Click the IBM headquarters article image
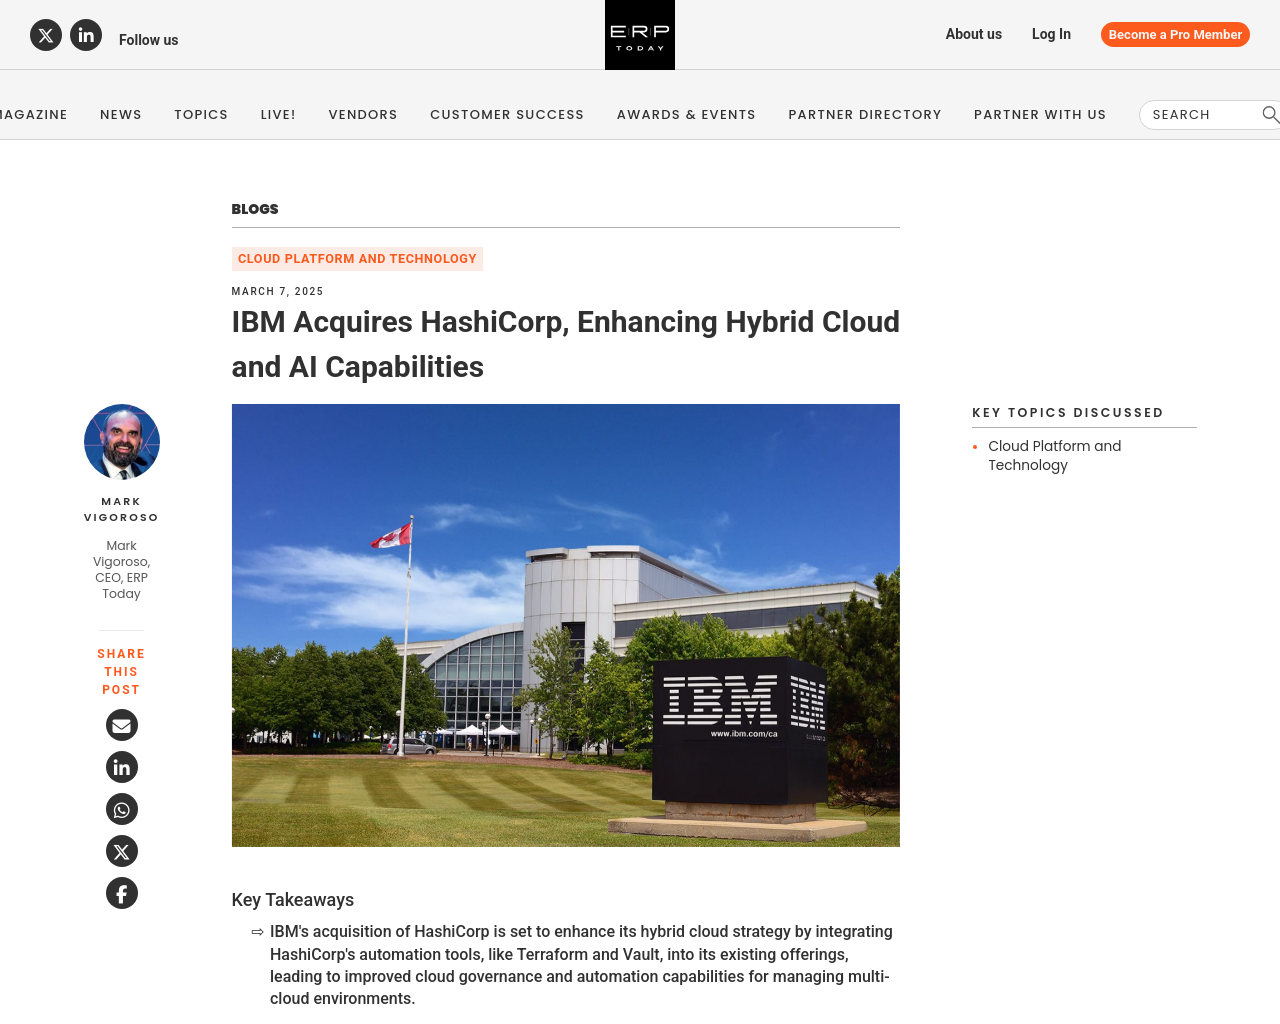This screenshot has height=1024, width=1280. 566,625
